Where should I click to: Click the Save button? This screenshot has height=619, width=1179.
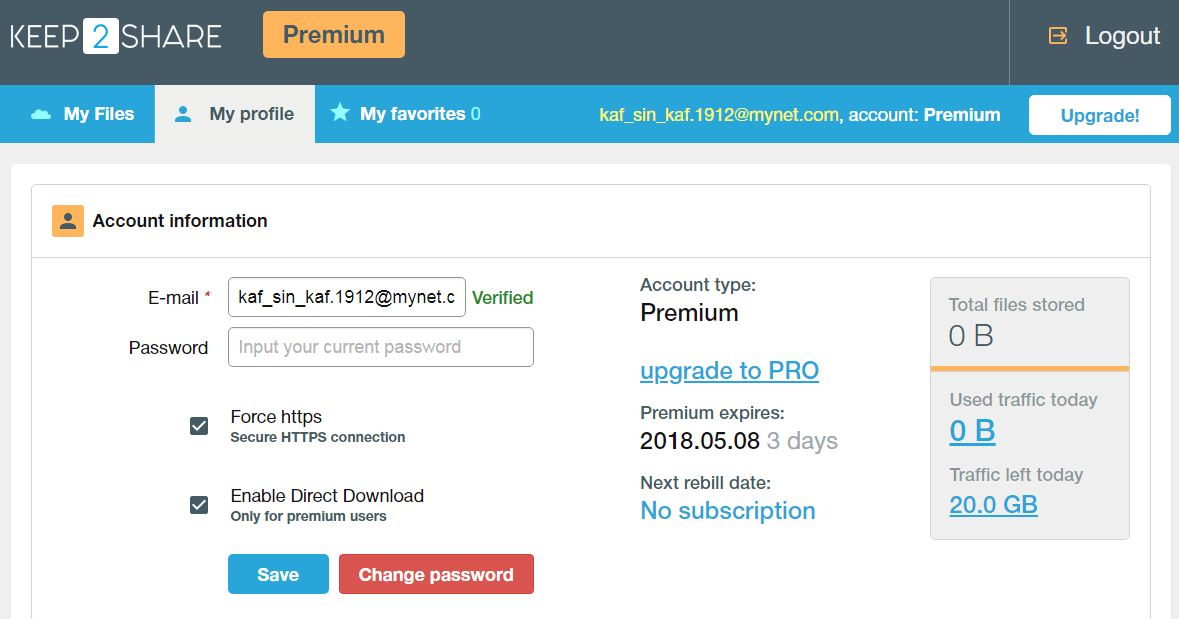coord(278,574)
